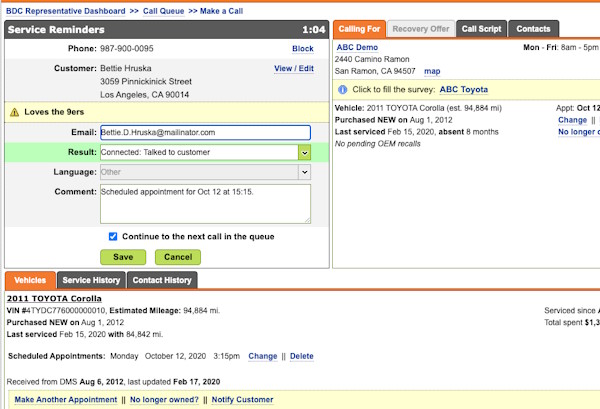The width and height of the screenshot is (600, 409).
Task: Click Make Another Appointment link
Action: [65, 400]
